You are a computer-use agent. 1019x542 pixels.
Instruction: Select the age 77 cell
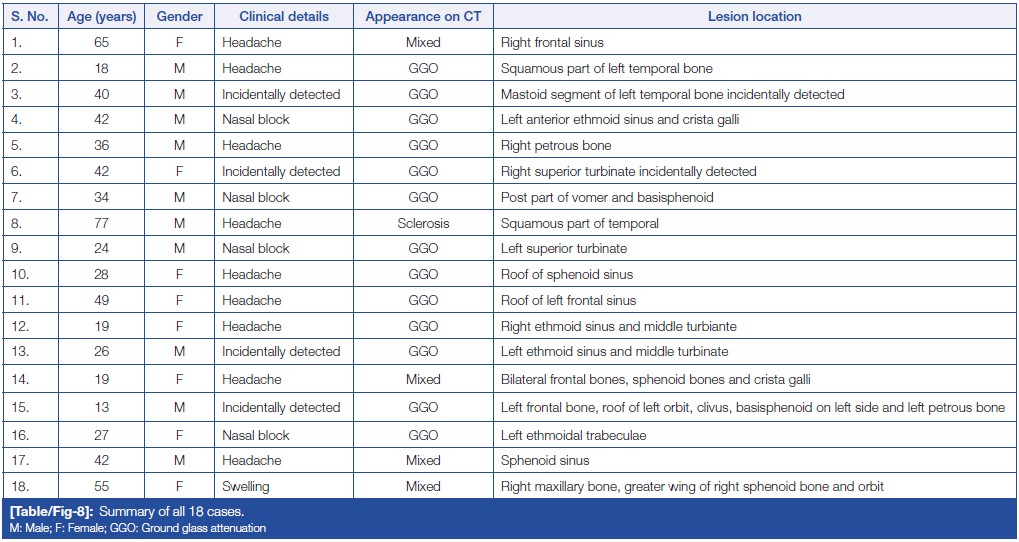tap(101, 223)
